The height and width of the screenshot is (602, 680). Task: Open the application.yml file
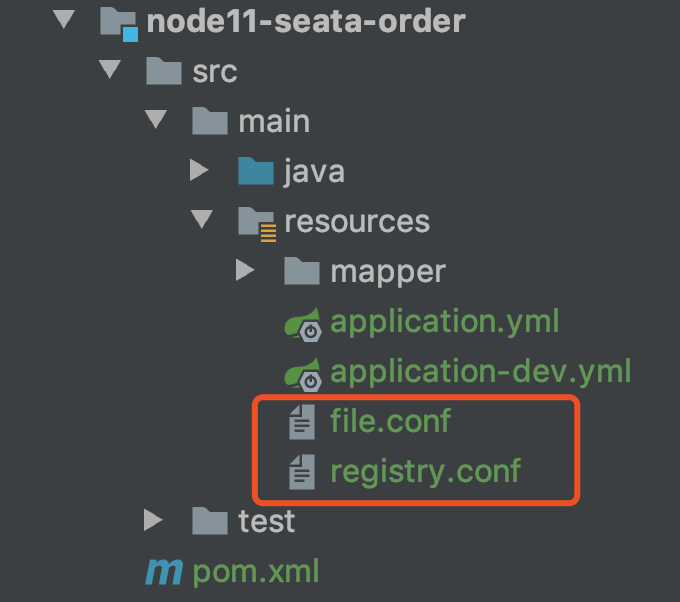pos(445,322)
